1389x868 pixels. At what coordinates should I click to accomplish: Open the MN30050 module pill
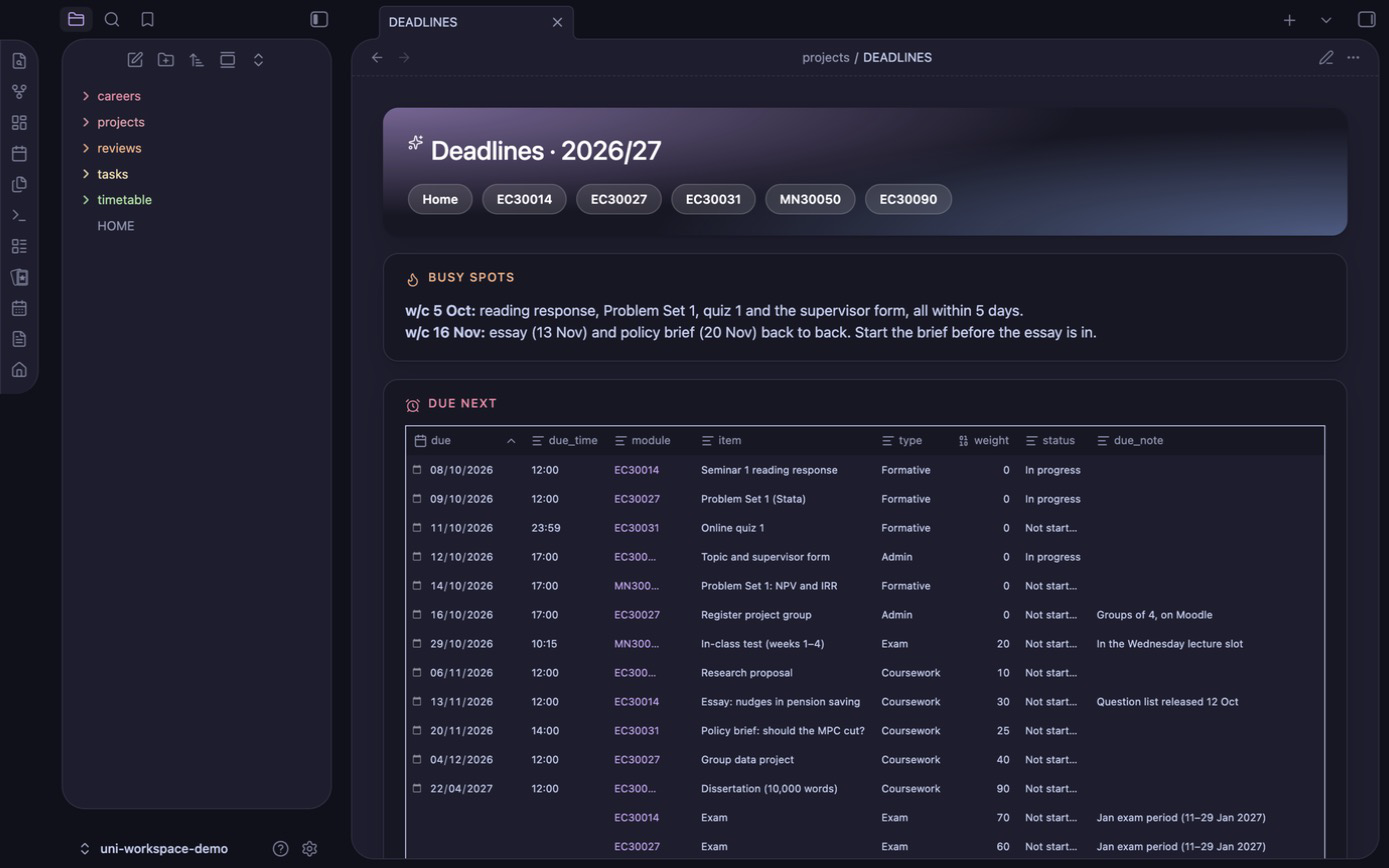[x=810, y=199]
